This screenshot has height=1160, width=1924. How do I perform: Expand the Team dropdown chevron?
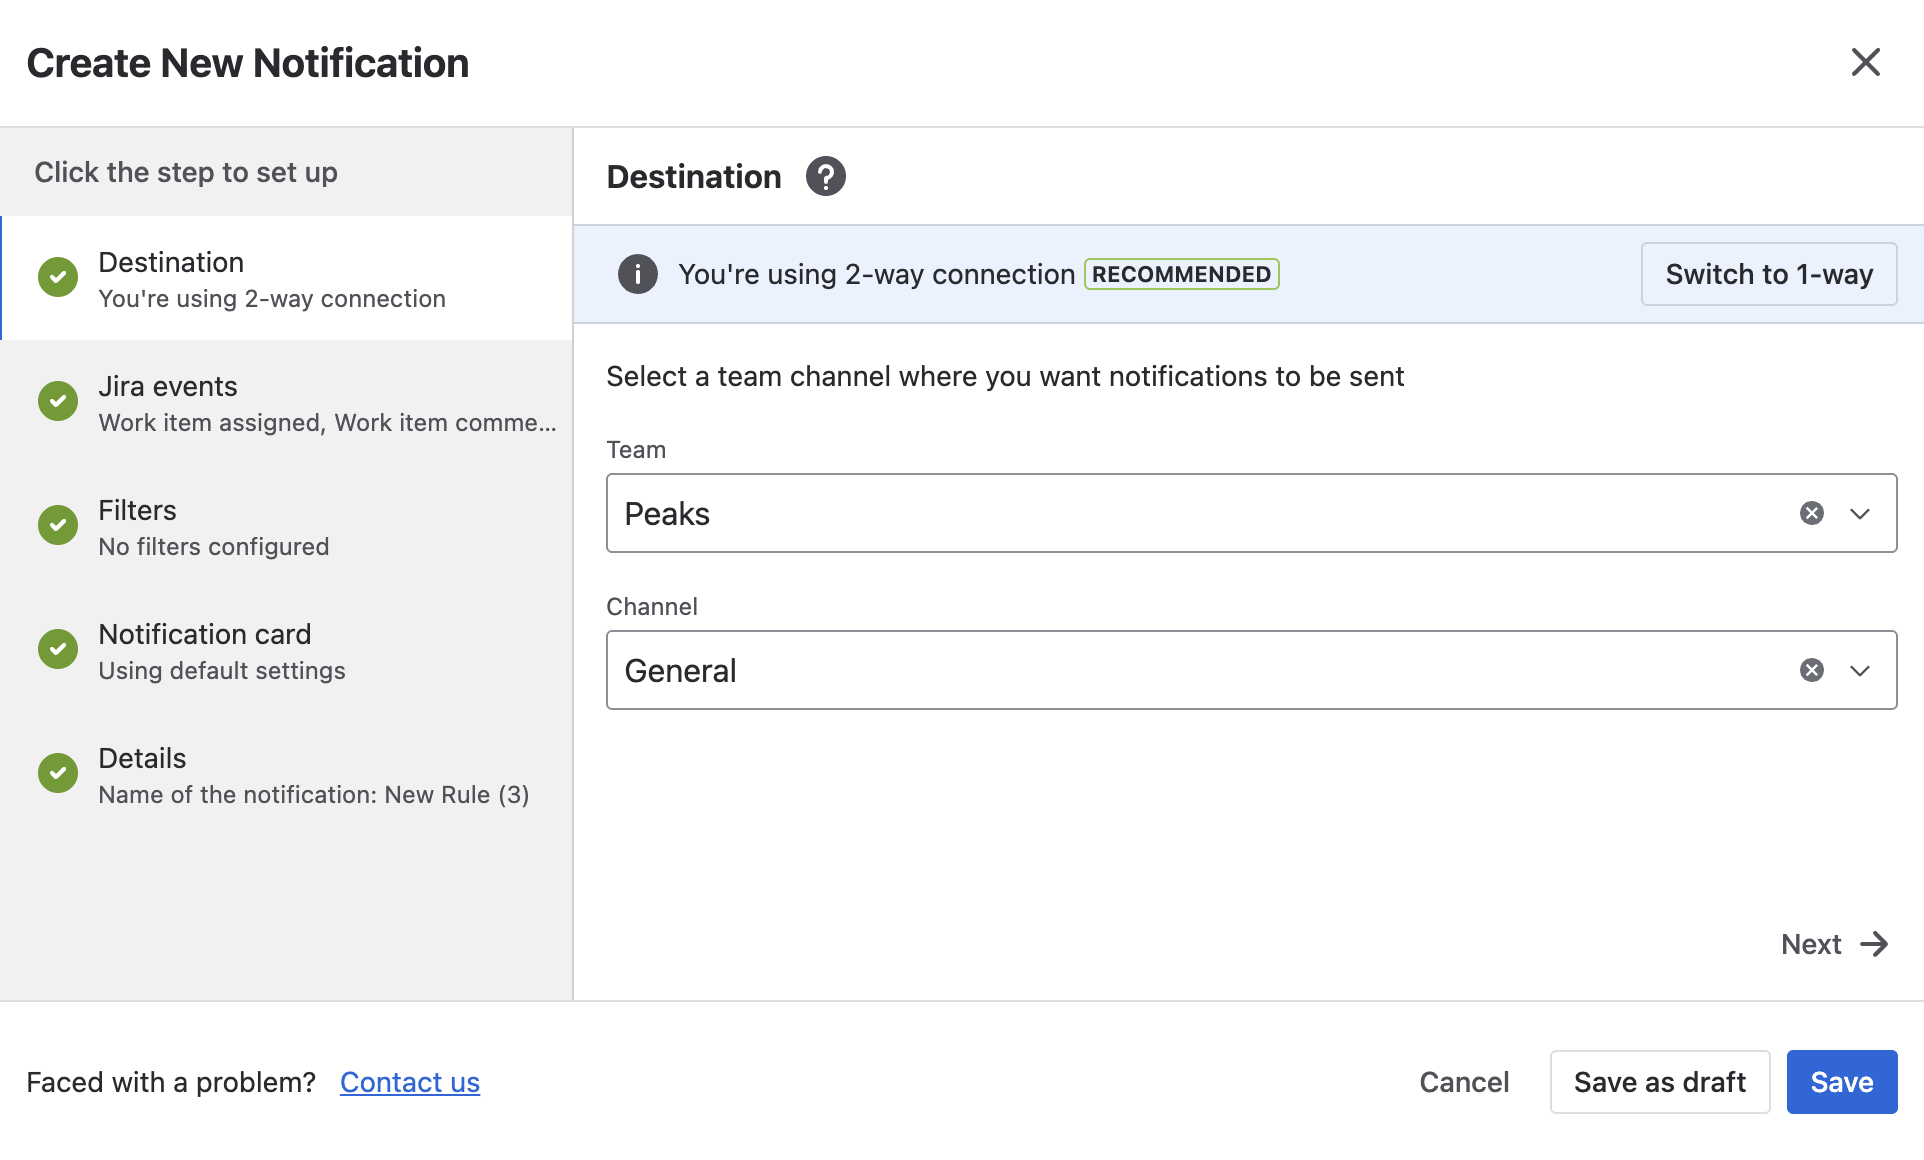point(1860,513)
